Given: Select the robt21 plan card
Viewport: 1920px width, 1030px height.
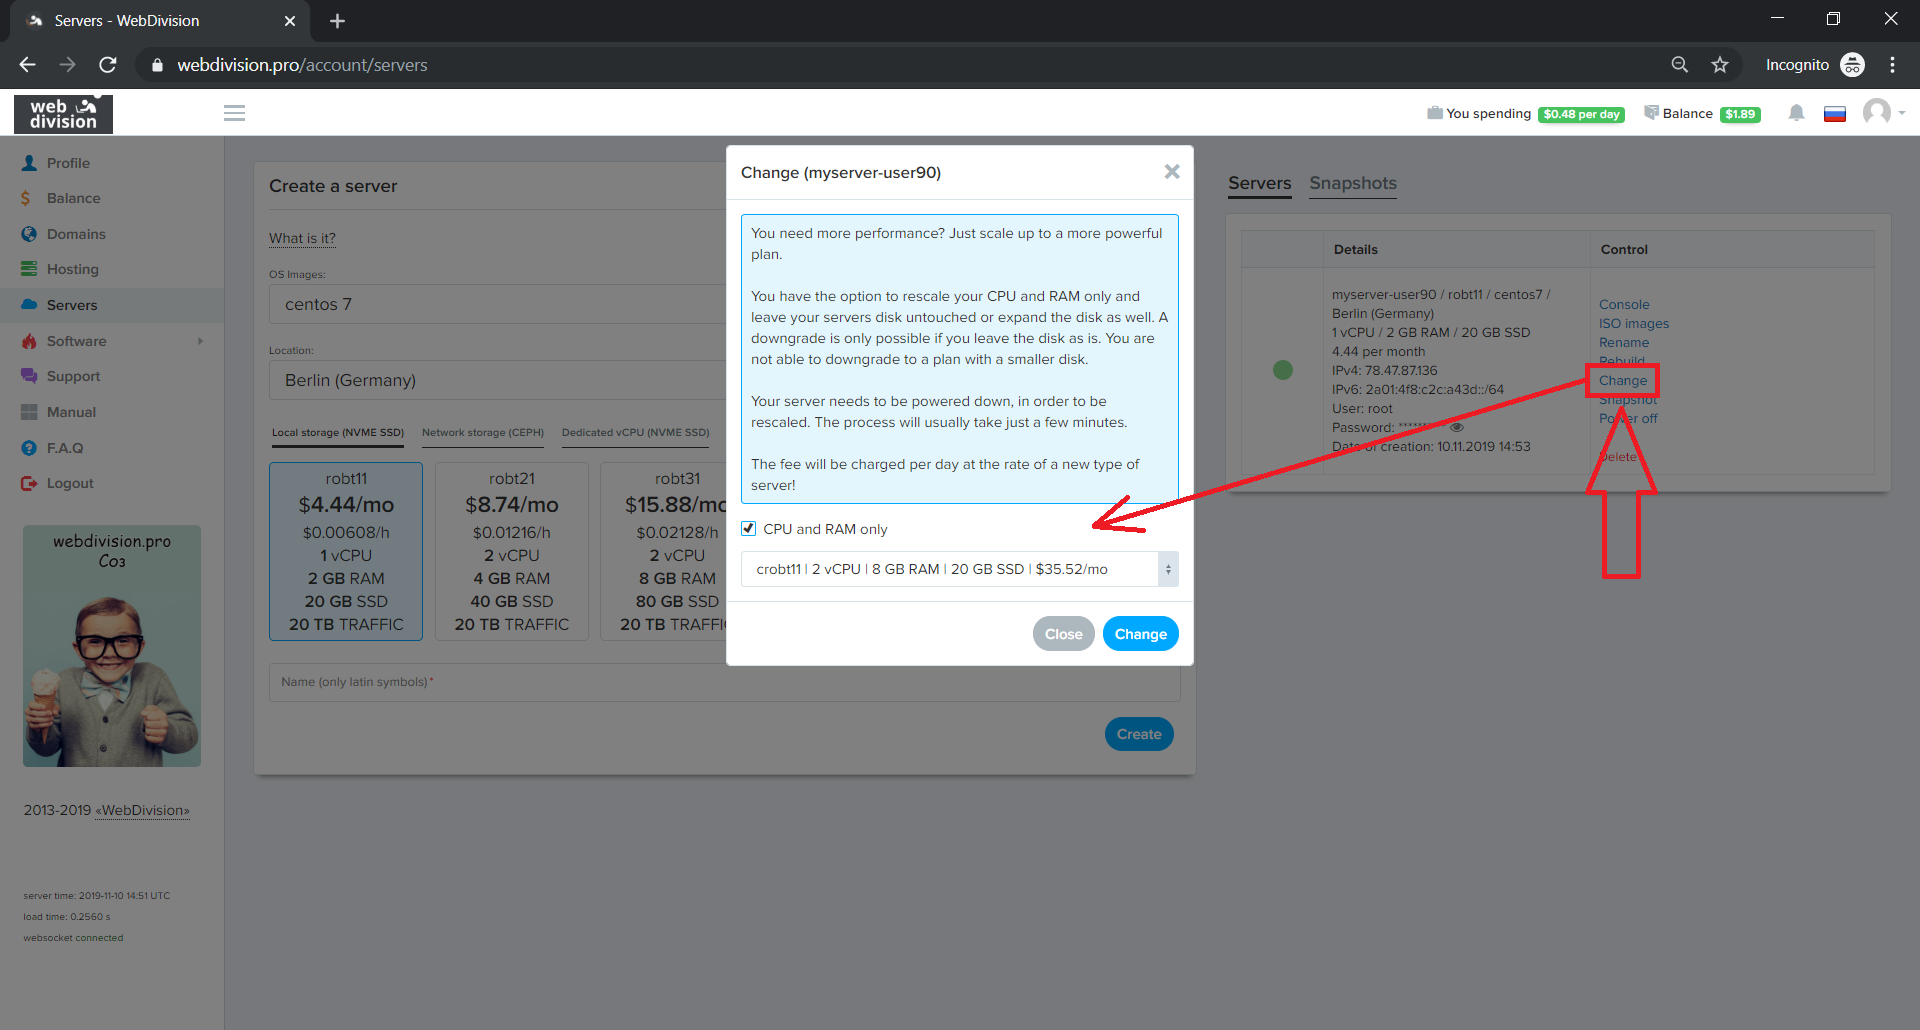Looking at the screenshot, I should point(511,551).
